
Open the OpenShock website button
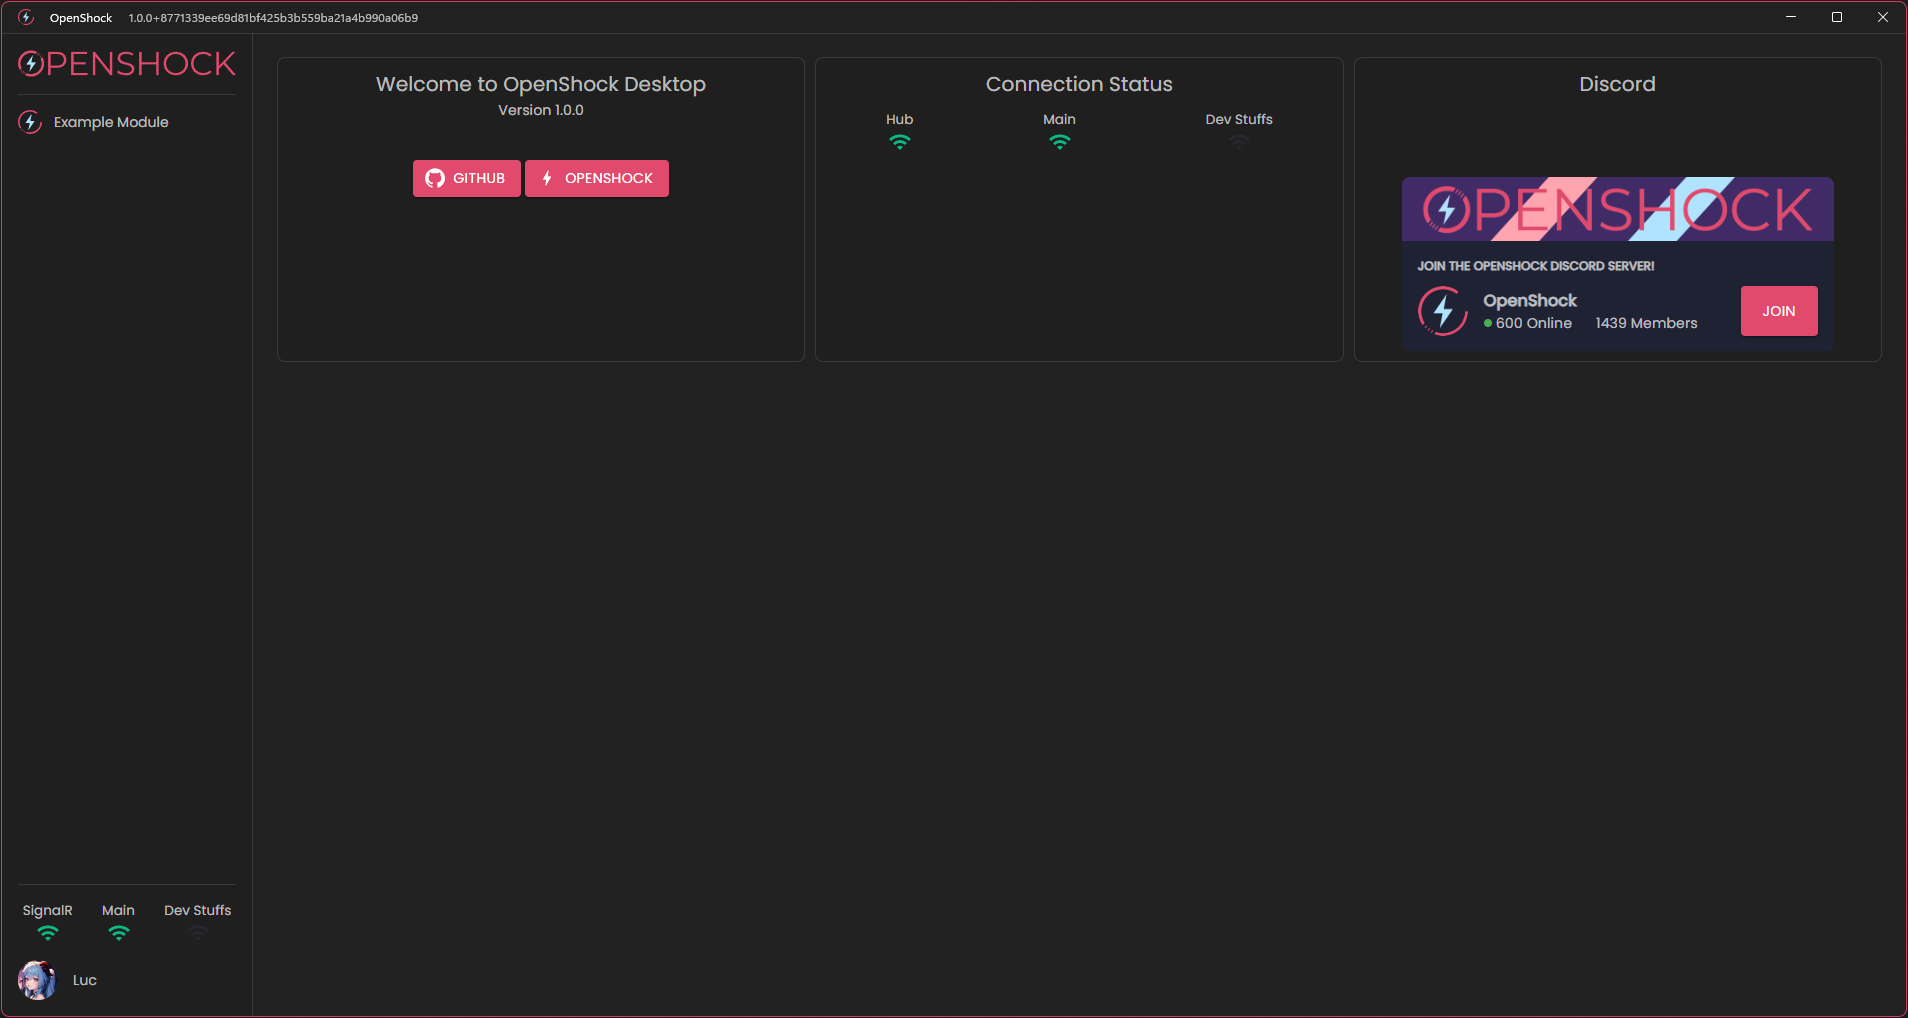(597, 178)
